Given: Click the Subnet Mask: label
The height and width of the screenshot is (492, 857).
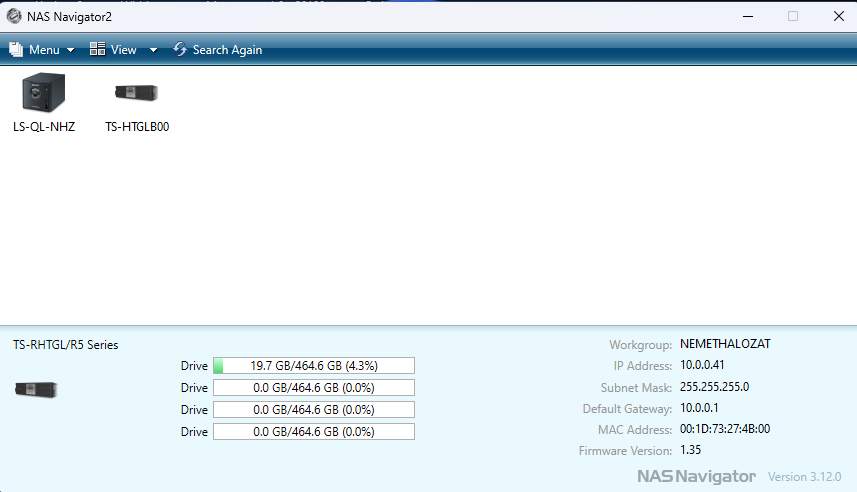Looking at the screenshot, I should tap(636, 388).
